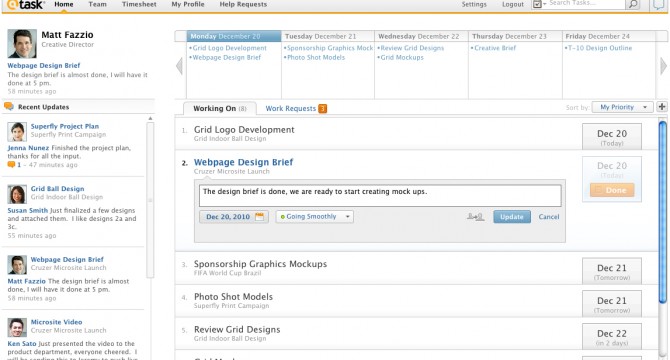Viewport: 670px width, 360px height.
Task: Open the Grid Logo Development task title
Action: point(244,129)
